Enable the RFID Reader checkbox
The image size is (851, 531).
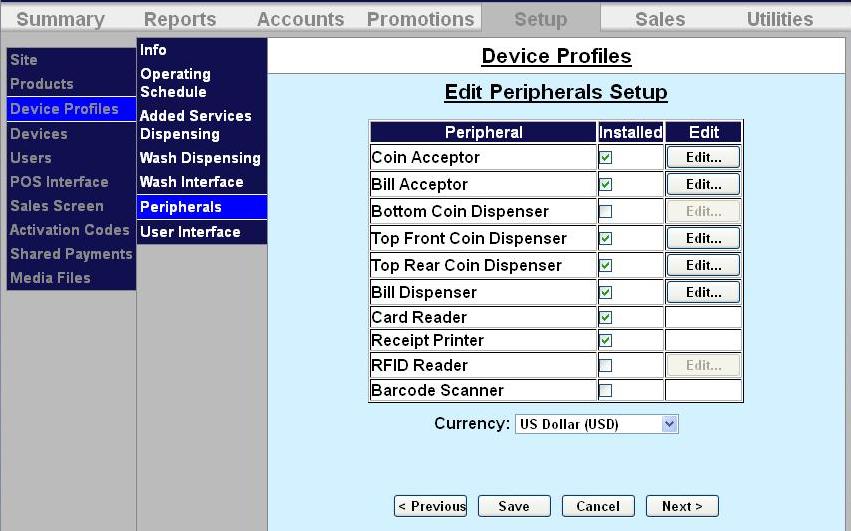(606, 365)
